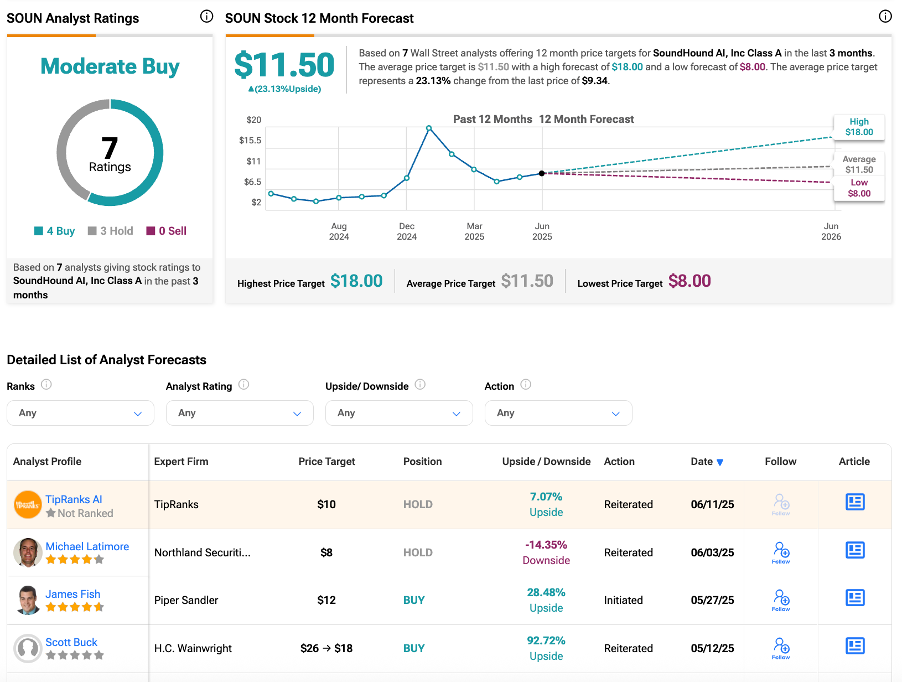This screenshot has height=682, width=902.
Task: Follow analyst James Fish
Action: pos(781,600)
